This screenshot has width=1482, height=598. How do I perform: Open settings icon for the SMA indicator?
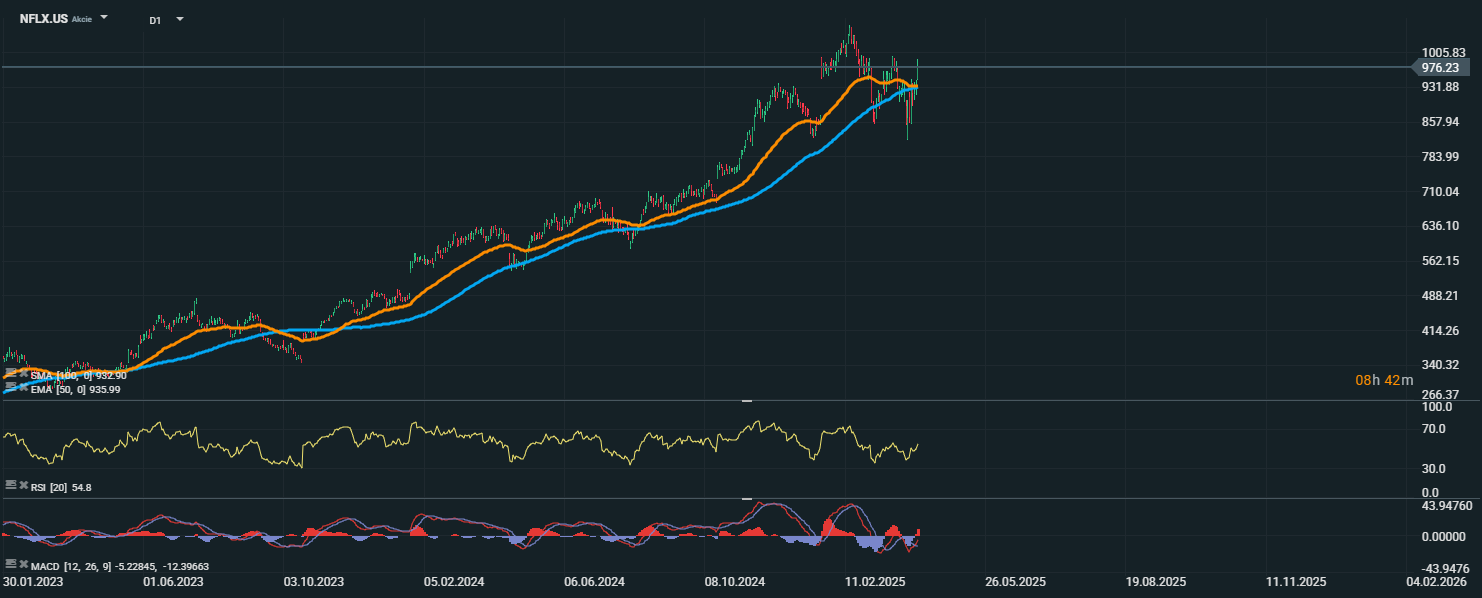[11, 374]
